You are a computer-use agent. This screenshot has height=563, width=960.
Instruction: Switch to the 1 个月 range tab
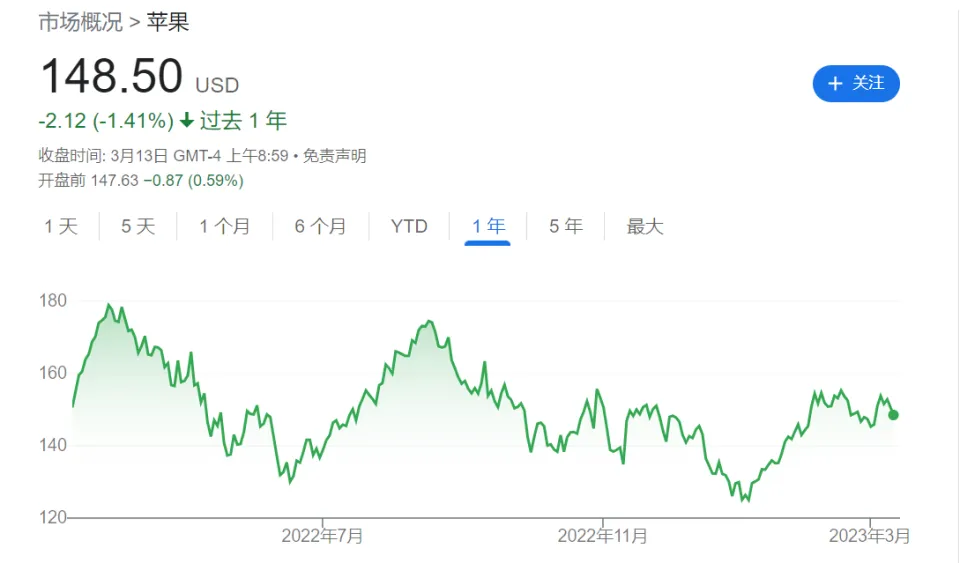pos(225,226)
